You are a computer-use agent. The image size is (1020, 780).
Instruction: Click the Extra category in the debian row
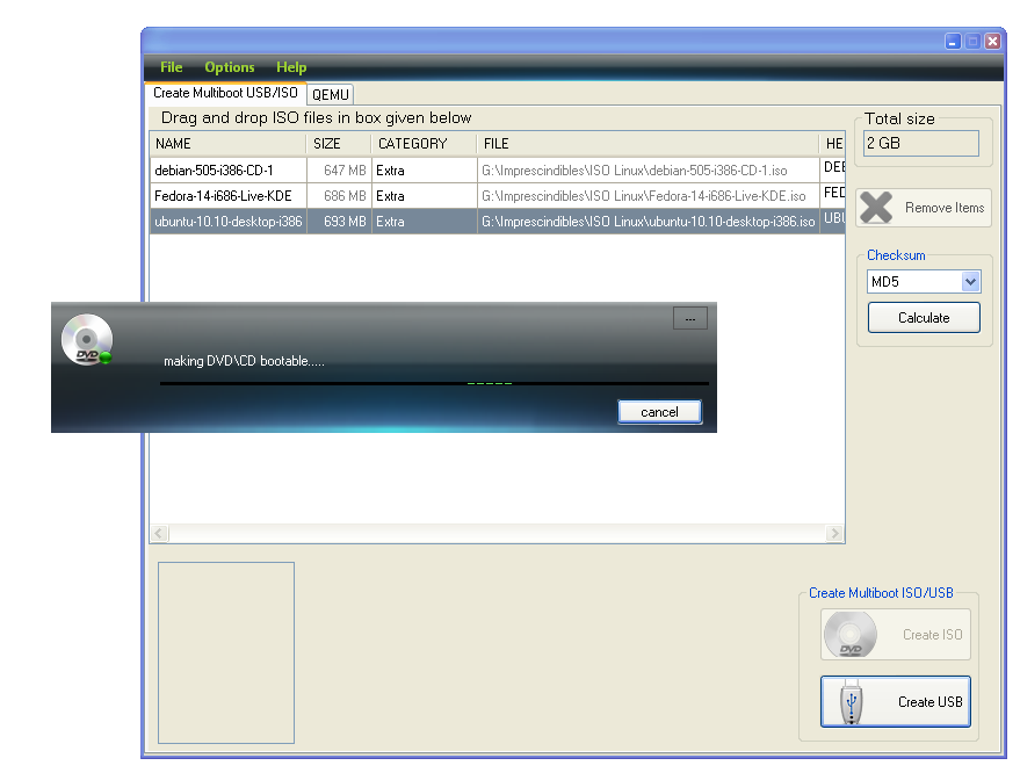[390, 170]
